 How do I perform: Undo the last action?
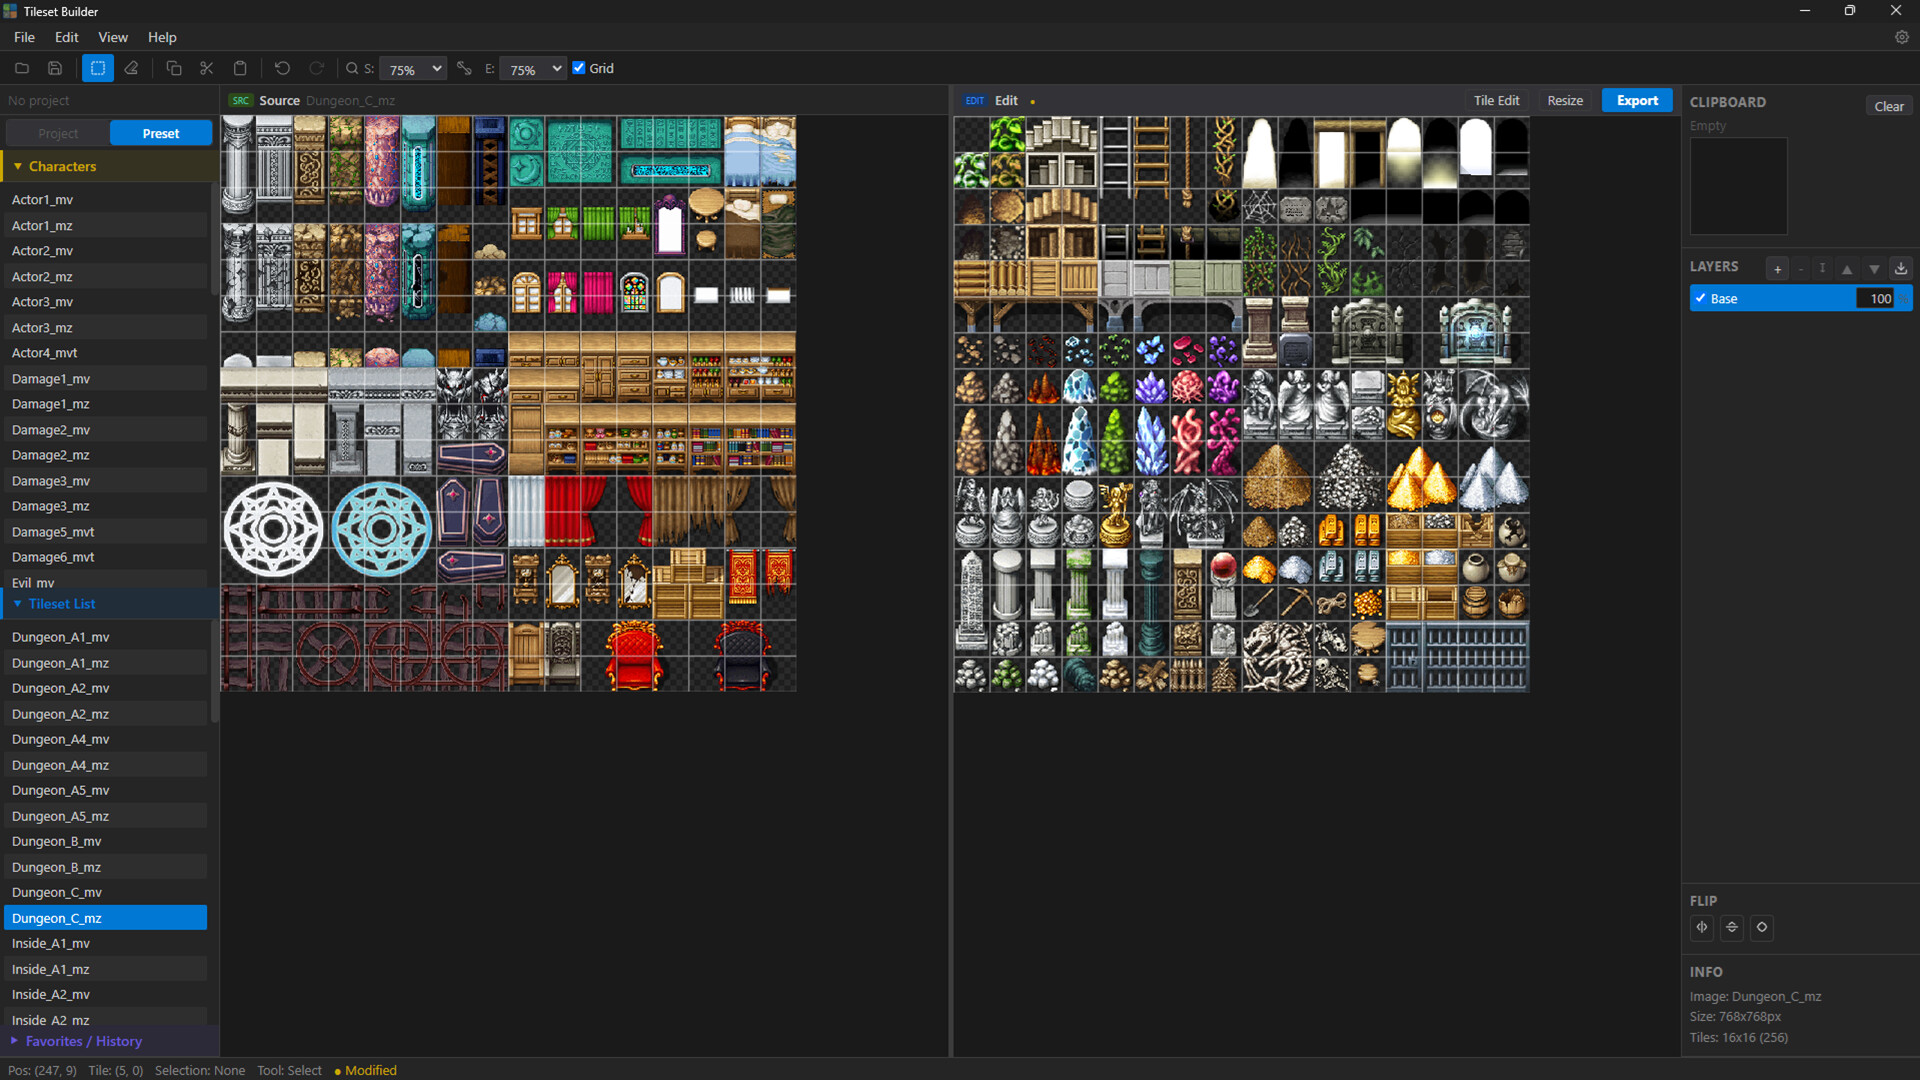[283, 68]
